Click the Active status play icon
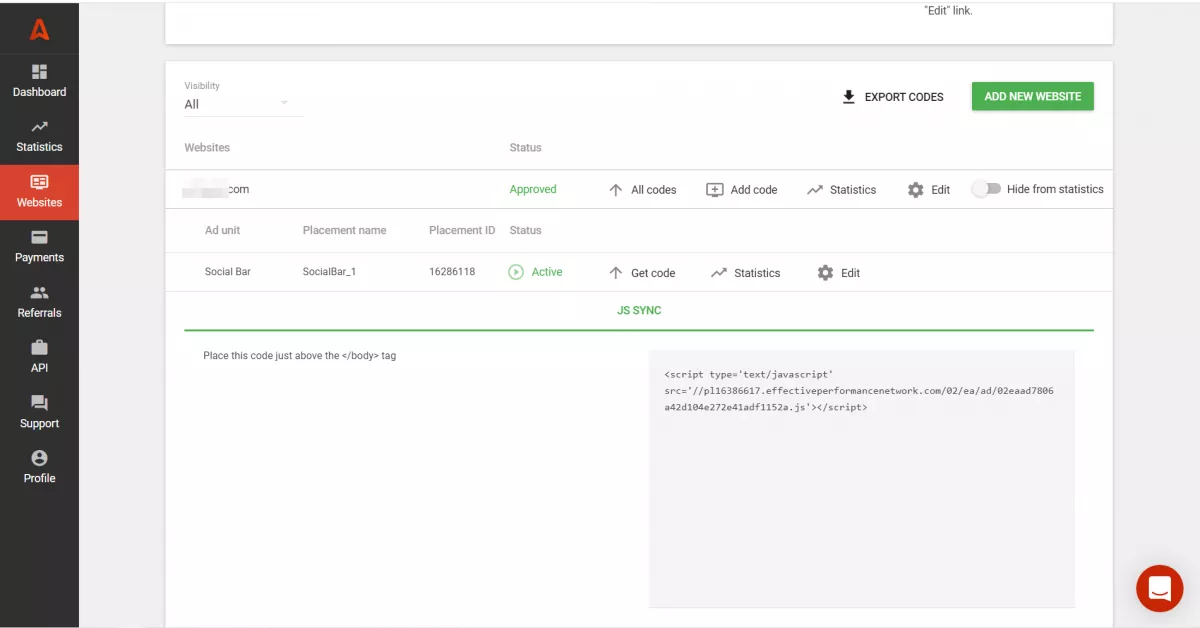1200x628 pixels. coord(516,272)
